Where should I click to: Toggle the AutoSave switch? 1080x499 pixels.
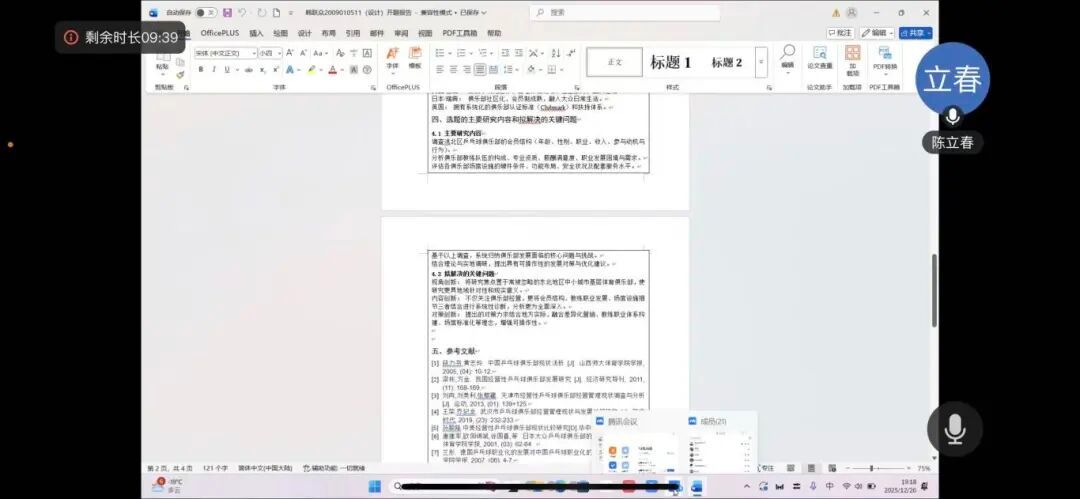pyautogui.click(x=205, y=12)
